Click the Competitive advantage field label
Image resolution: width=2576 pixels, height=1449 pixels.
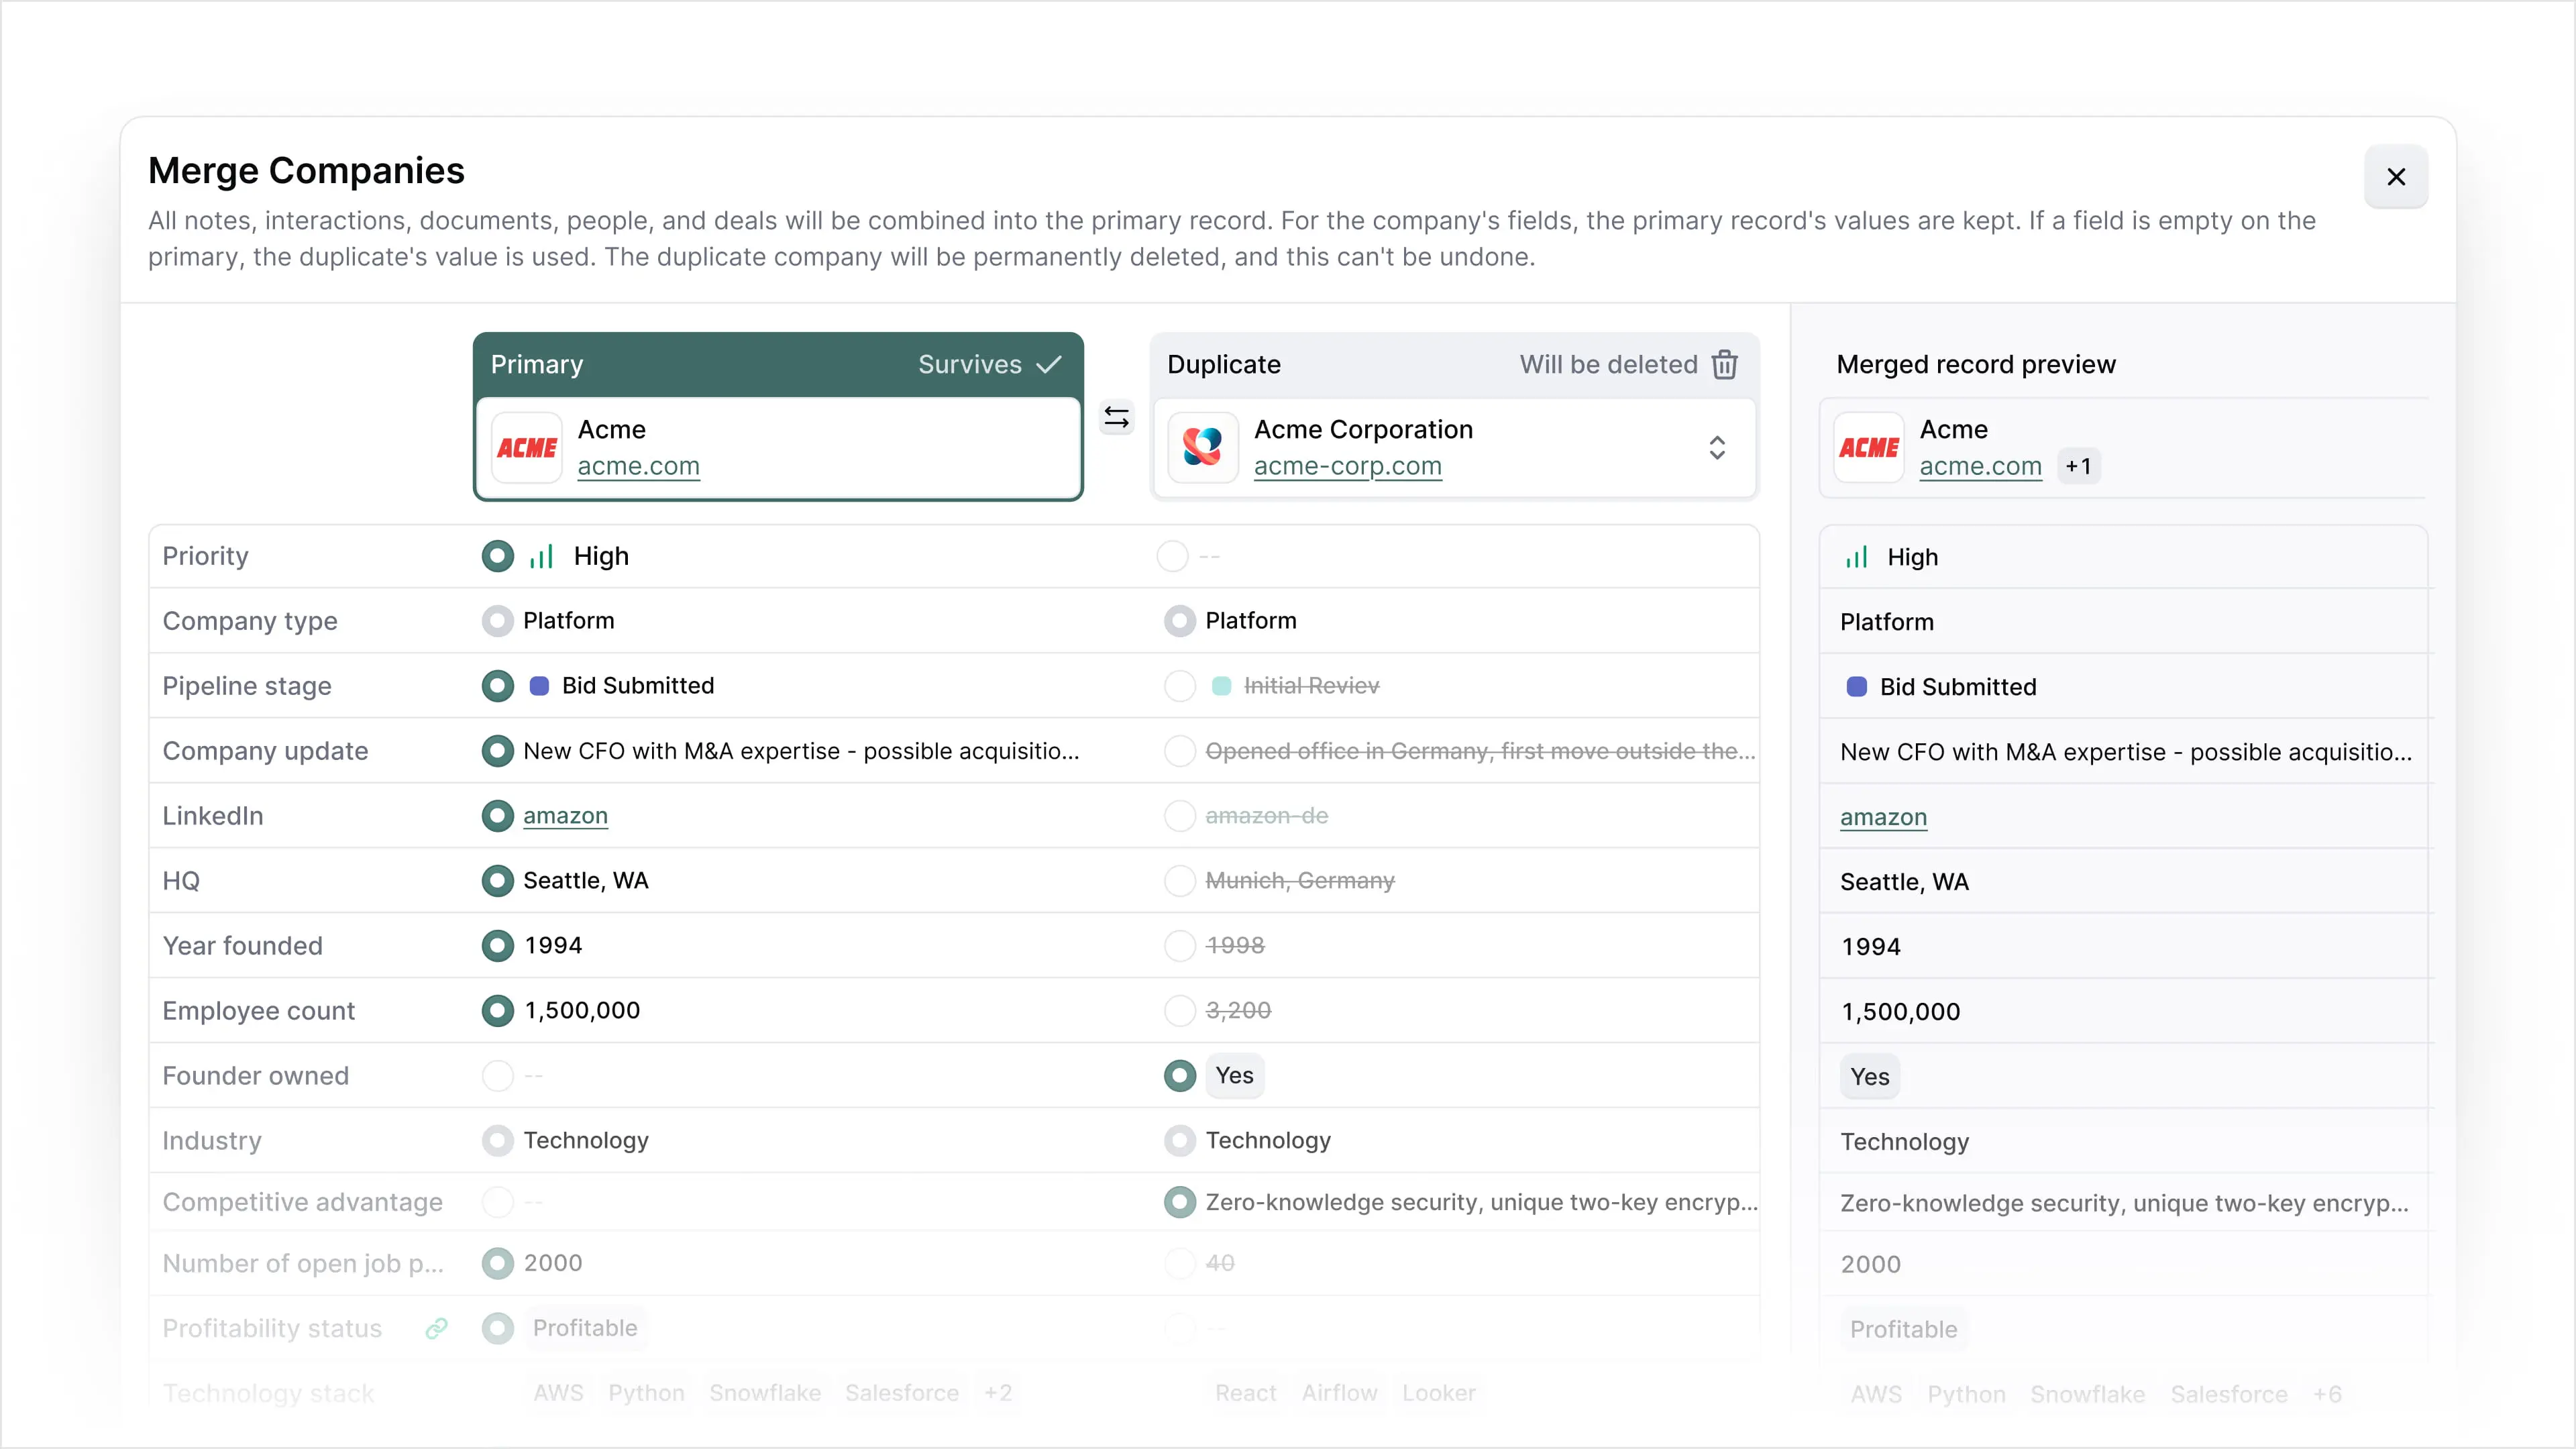click(302, 1202)
